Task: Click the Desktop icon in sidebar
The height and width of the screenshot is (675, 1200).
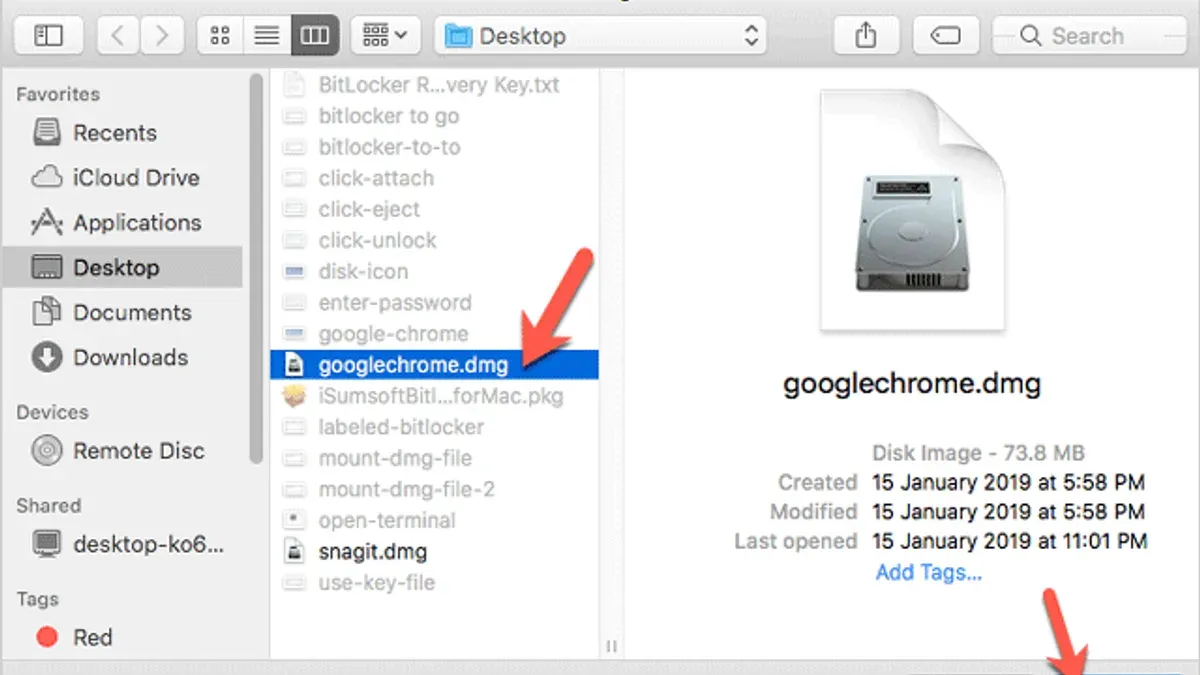Action: click(47, 268)
